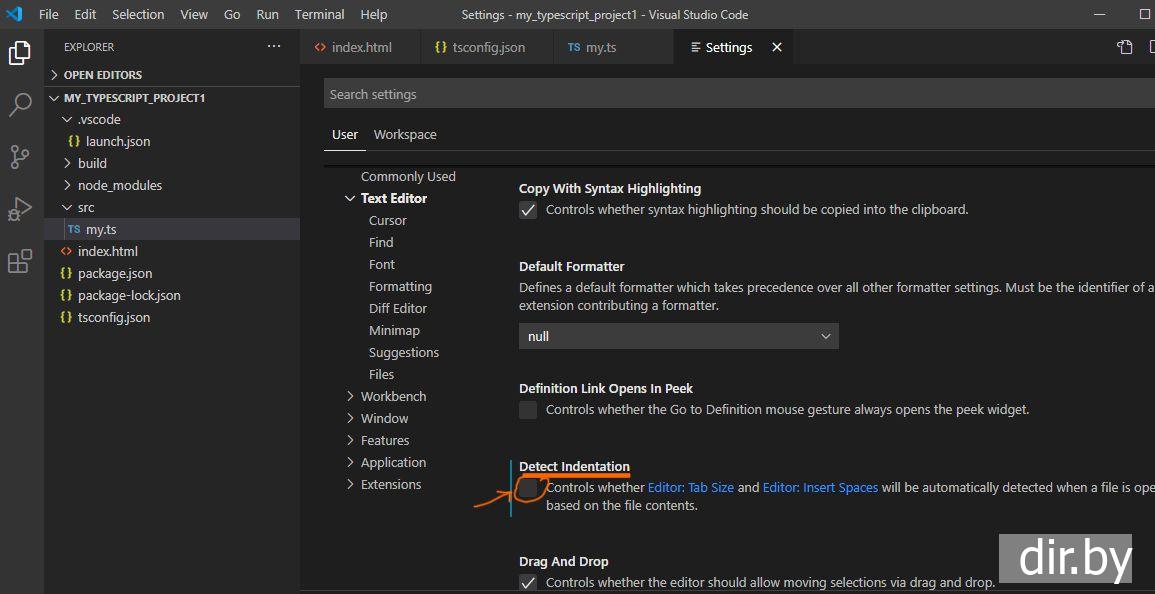1155x594 pixels.
Task: Switch to the Workspace settings tab
Action: (x=405, y=135)
